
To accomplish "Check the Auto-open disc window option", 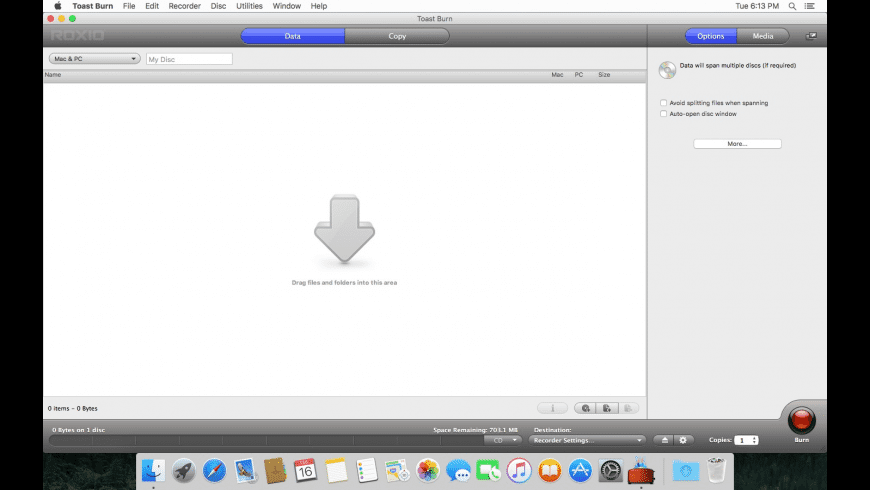I will (x=664, y=114).
